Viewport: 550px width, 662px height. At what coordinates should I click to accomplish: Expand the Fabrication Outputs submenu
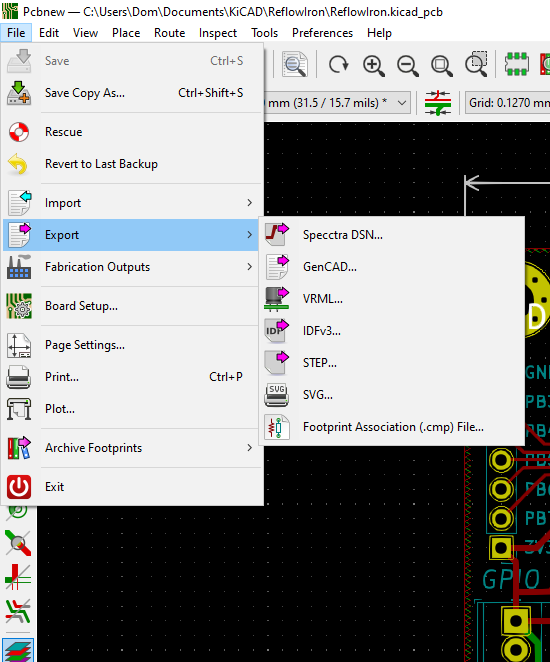coord(131,267)
